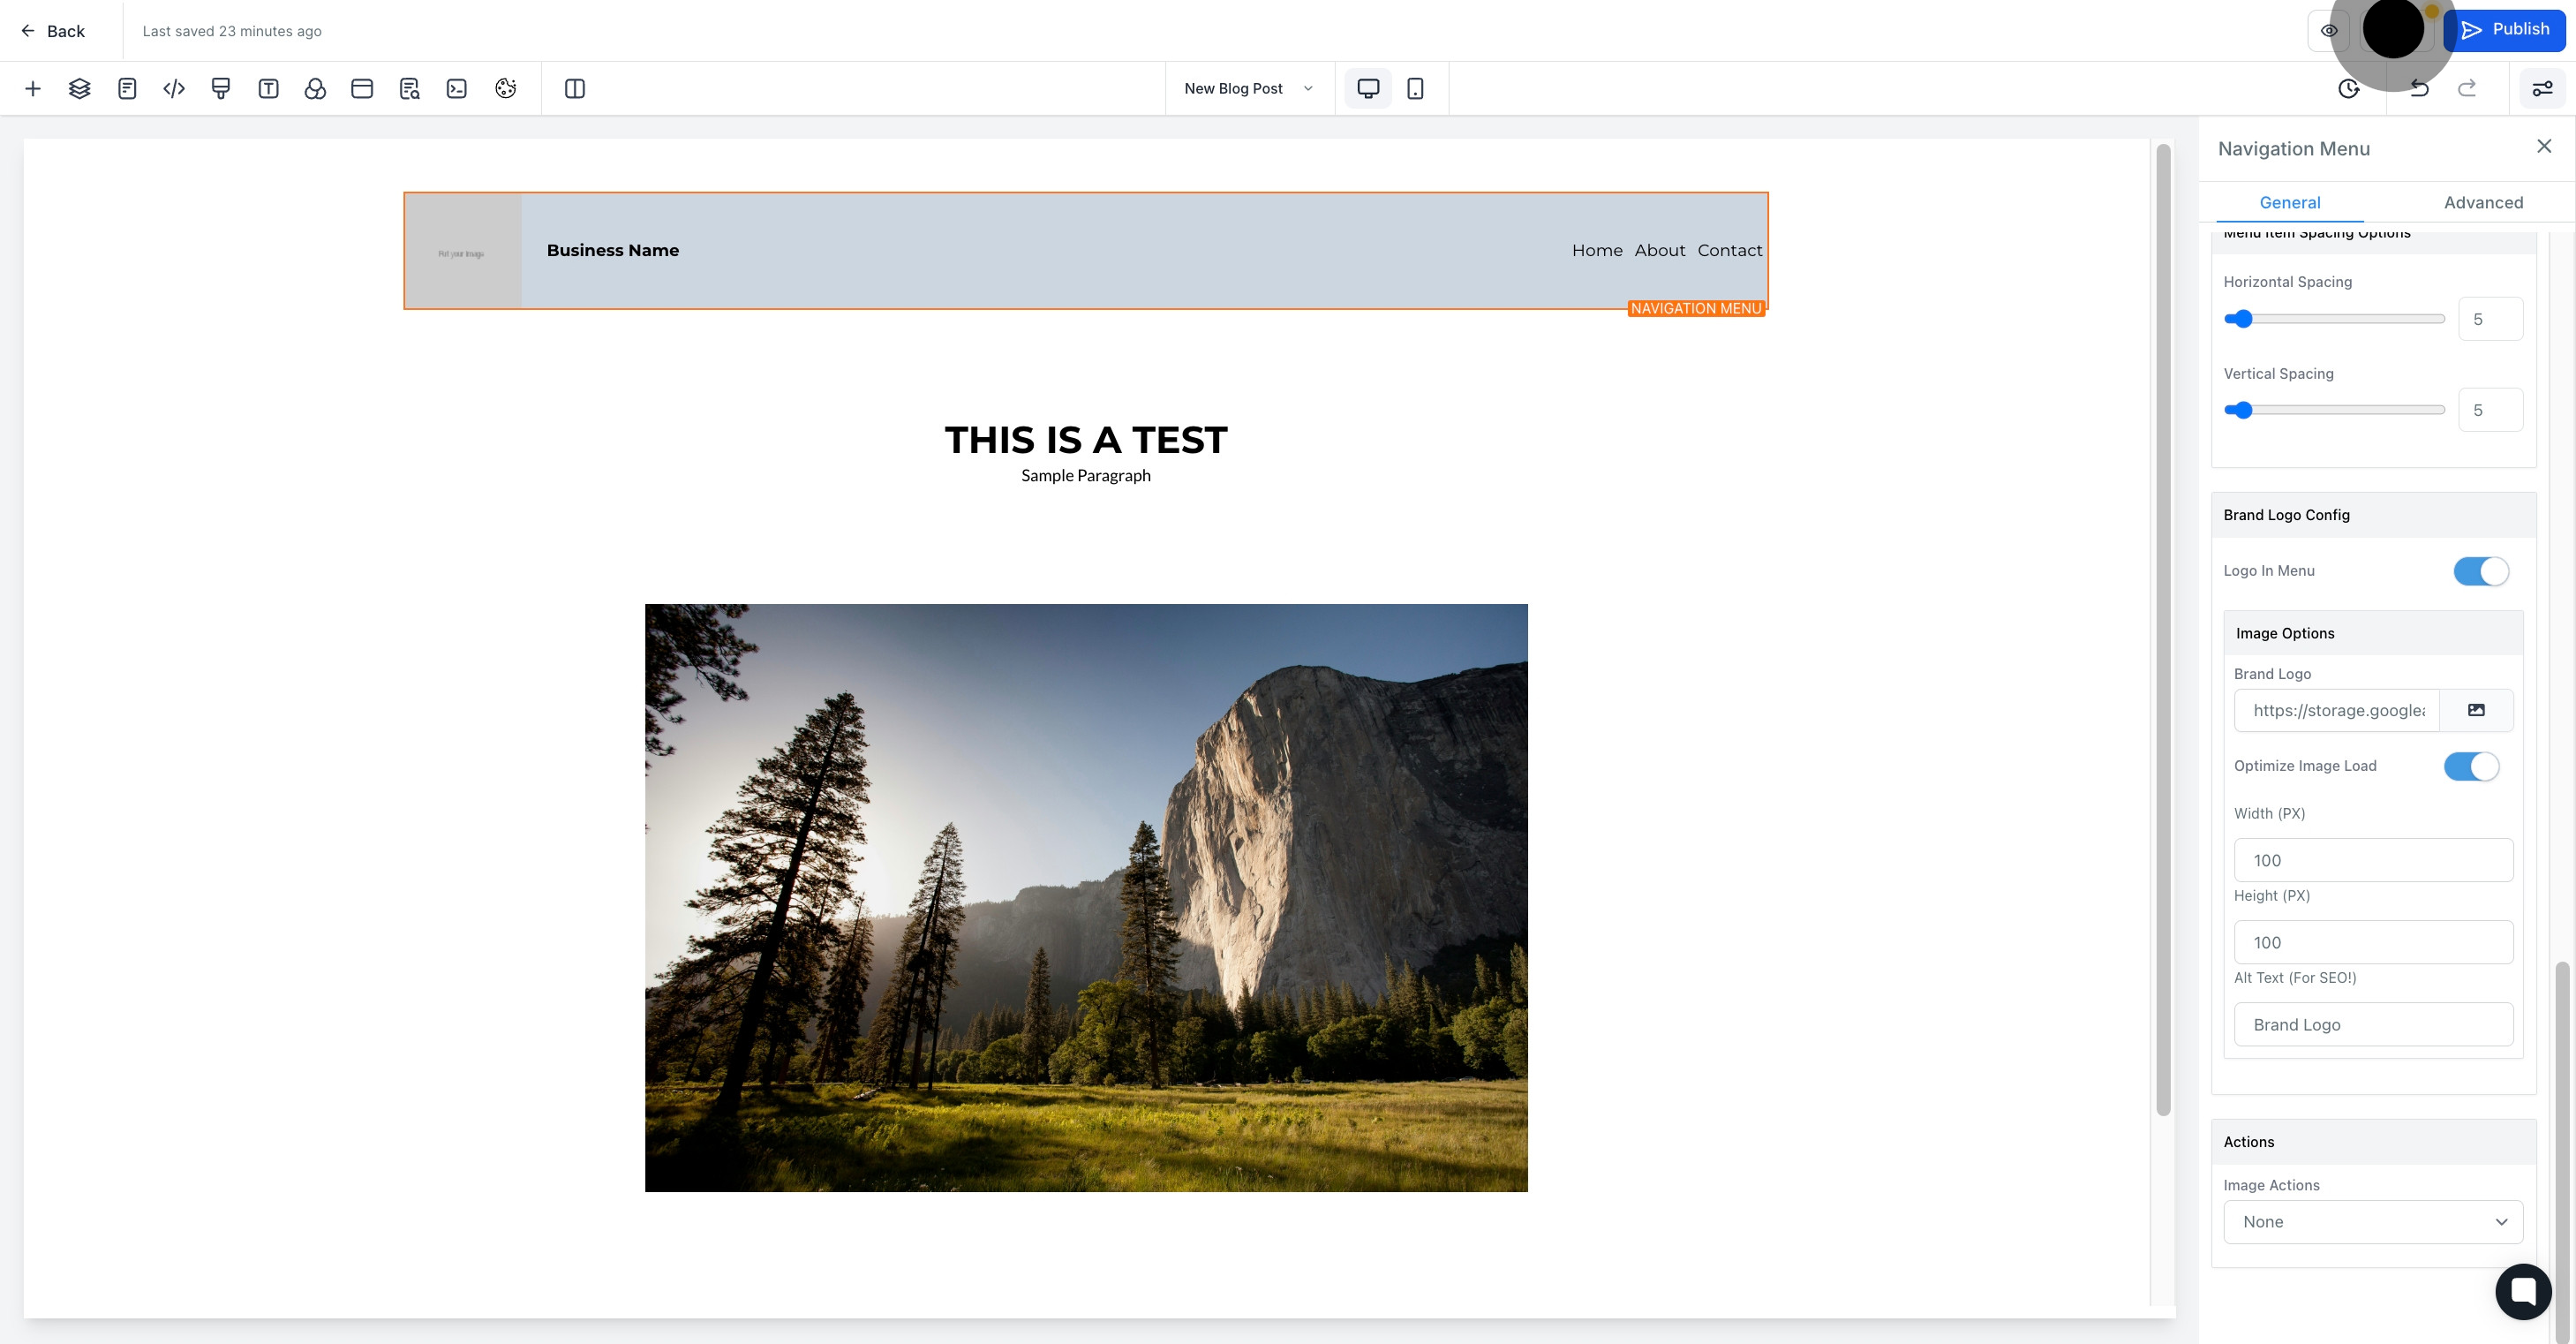Open the page document icon
The height and width of the screenshot is (1344, 2576).
(127, 89)
